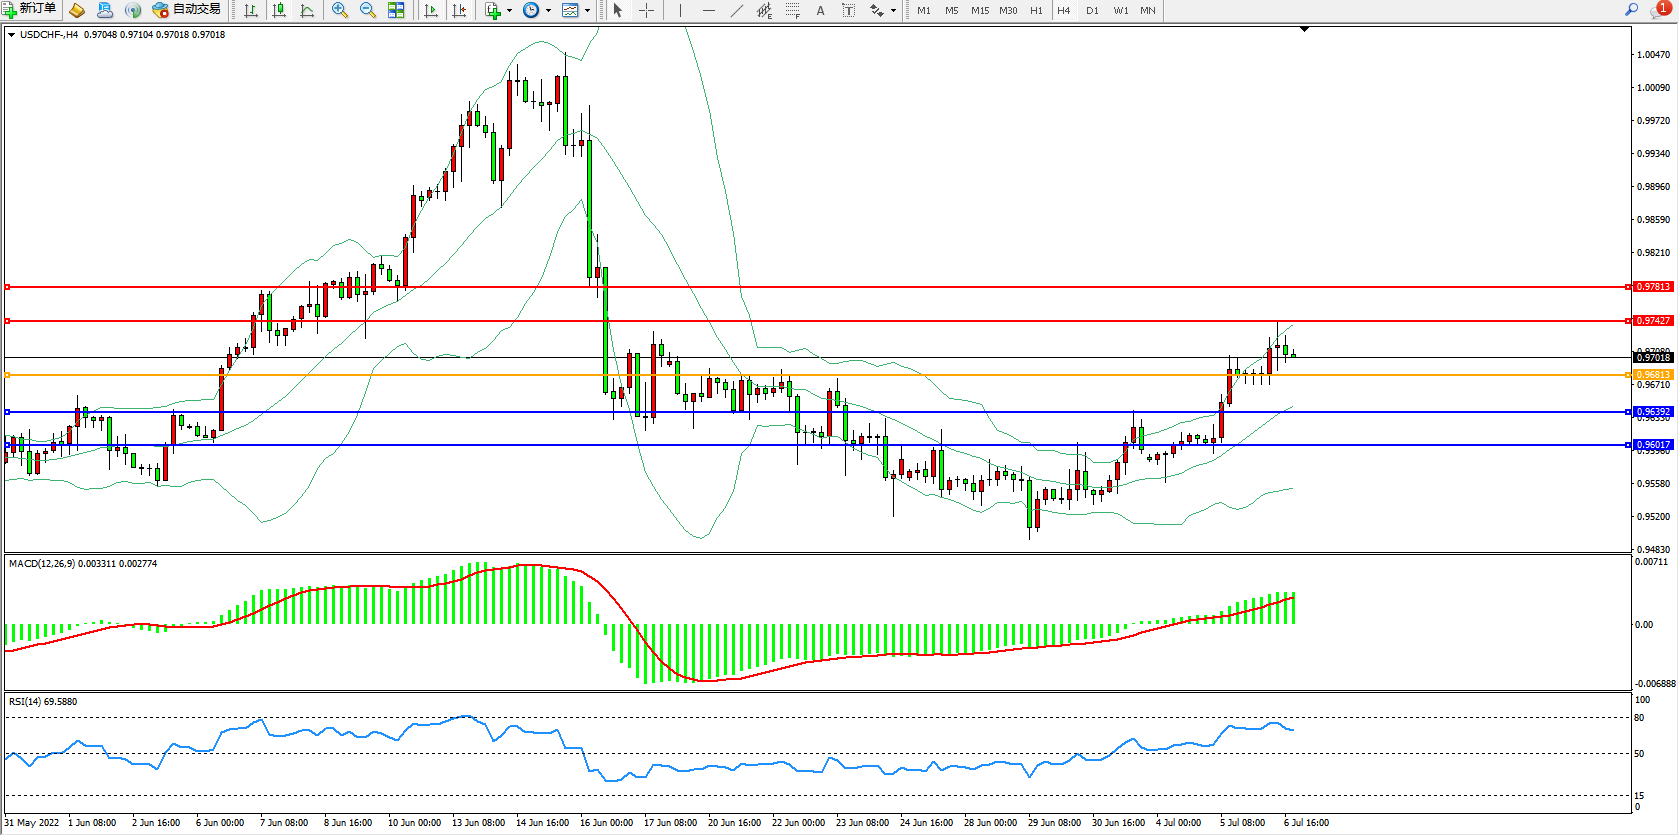Screen dimensions: 1679x836
Task: Toggle AutoTrading (自动交易) button
Action: click(186, 10)
